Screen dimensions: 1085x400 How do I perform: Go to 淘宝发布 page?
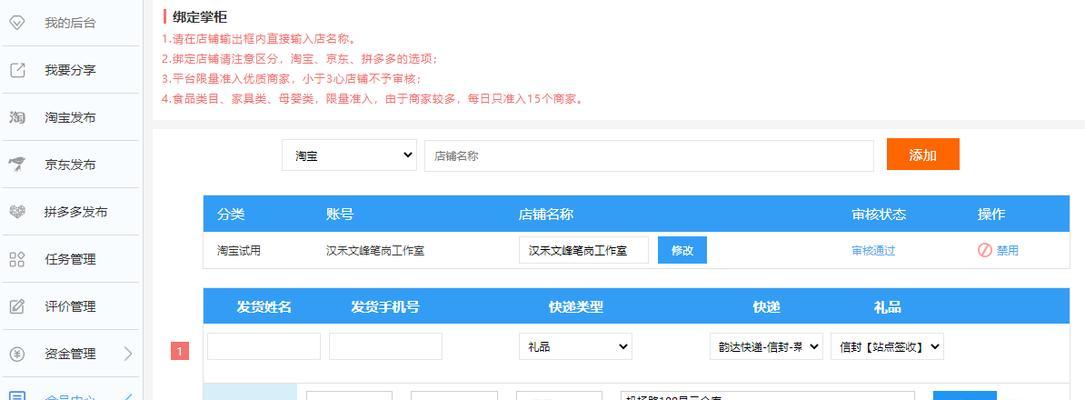coord(70,117)
